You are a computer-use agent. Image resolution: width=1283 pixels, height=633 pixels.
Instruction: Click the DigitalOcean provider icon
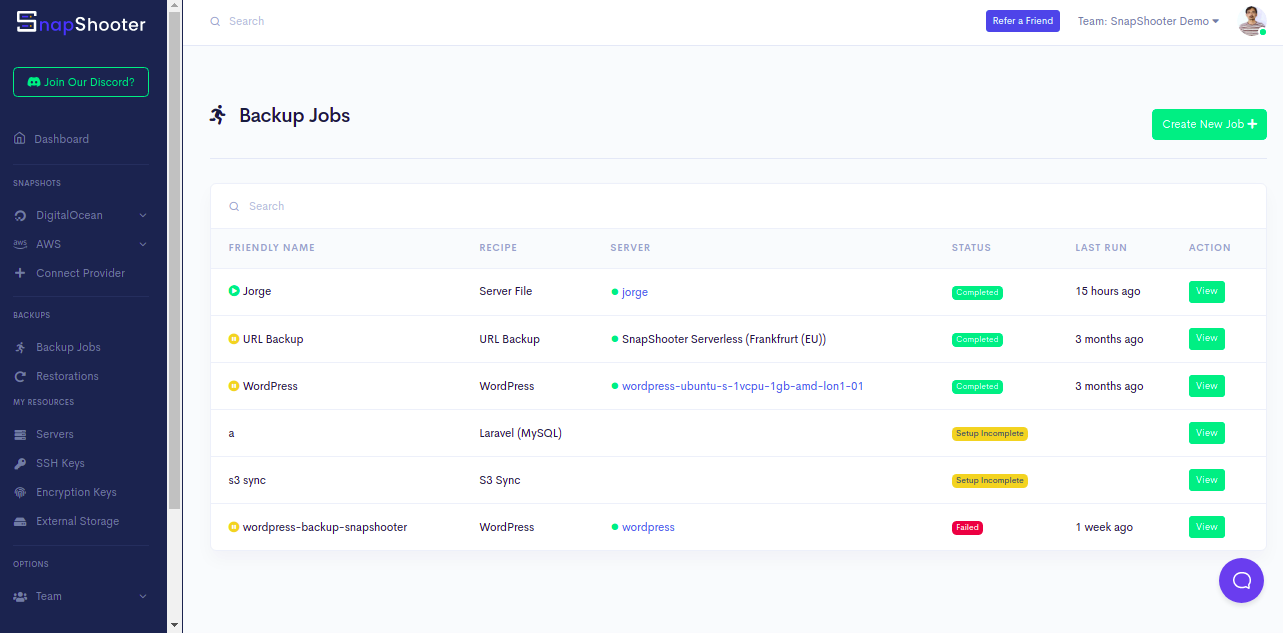(x=20, y=215)
